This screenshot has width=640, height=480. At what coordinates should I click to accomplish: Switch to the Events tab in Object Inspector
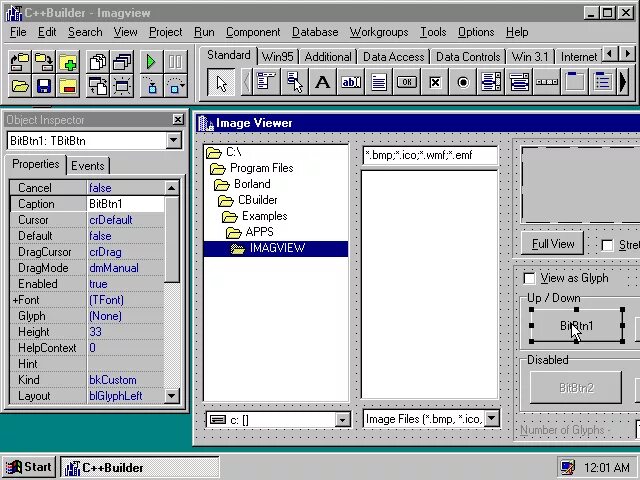pos(88,166)
